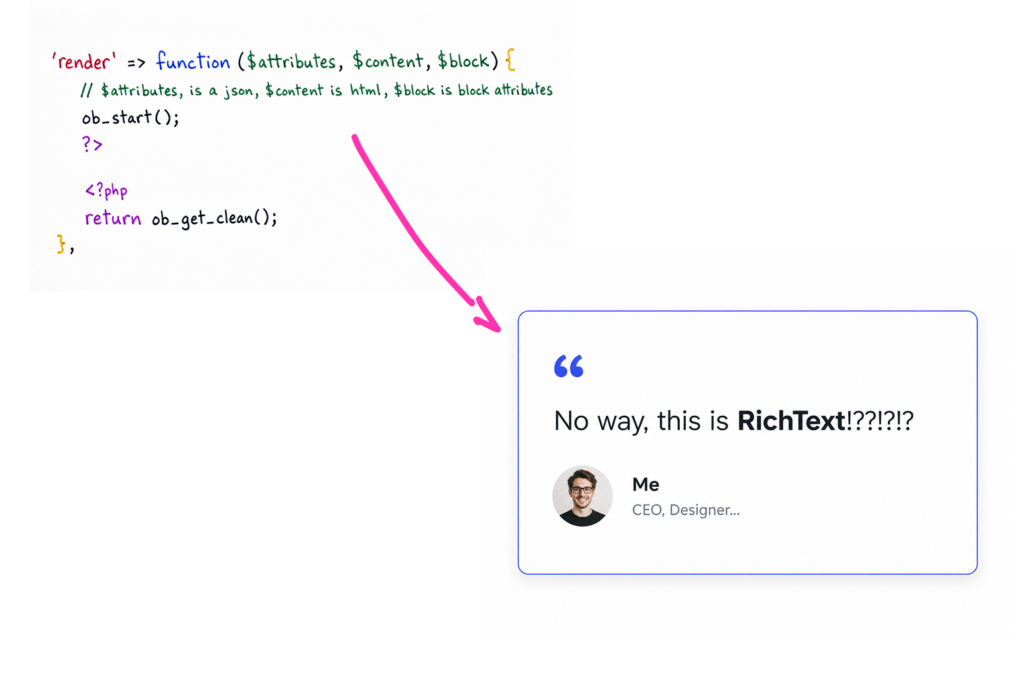Screen dimensions: 1024x679
Task: Click the "<?php" opening tag
Action: pyautogui.click(x=106, y=191)
